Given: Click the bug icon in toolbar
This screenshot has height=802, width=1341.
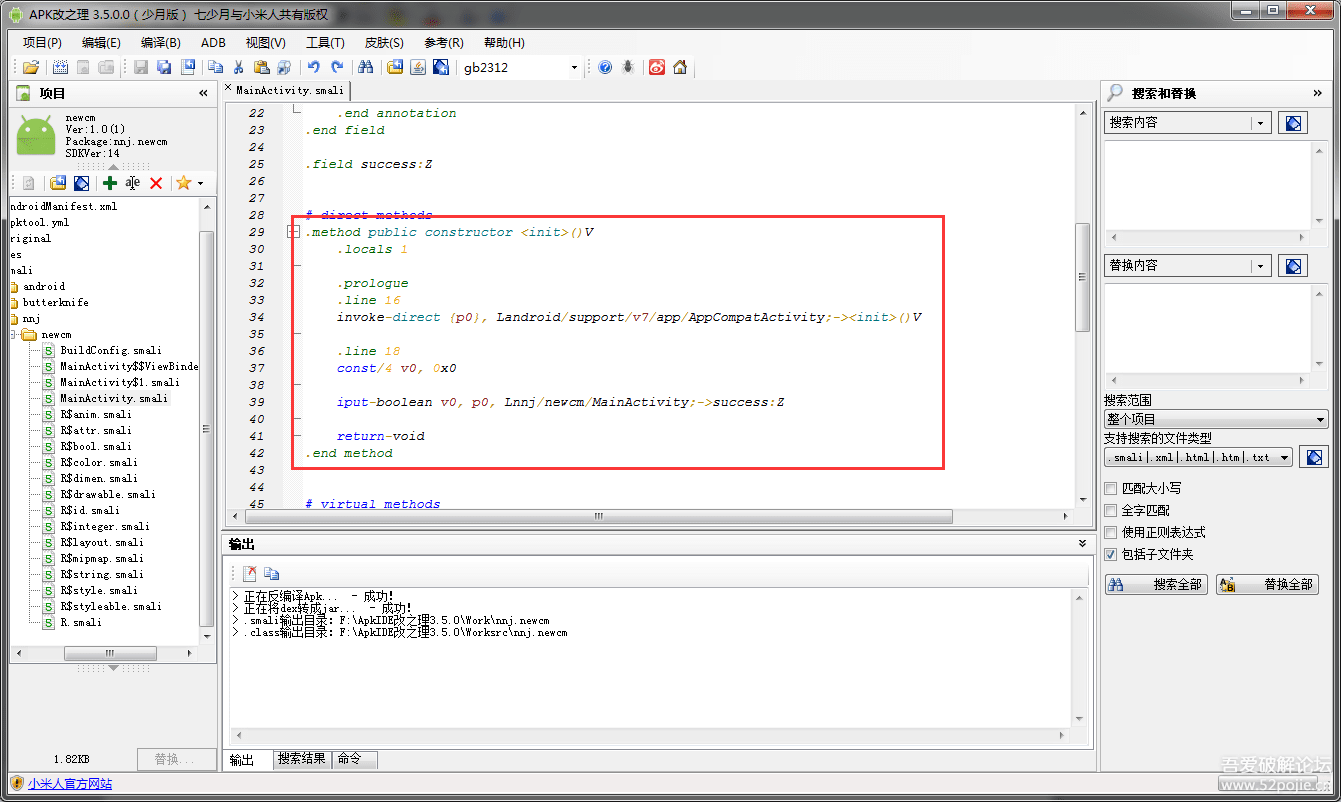Looking at the screenshot, I should coord(628,67).
